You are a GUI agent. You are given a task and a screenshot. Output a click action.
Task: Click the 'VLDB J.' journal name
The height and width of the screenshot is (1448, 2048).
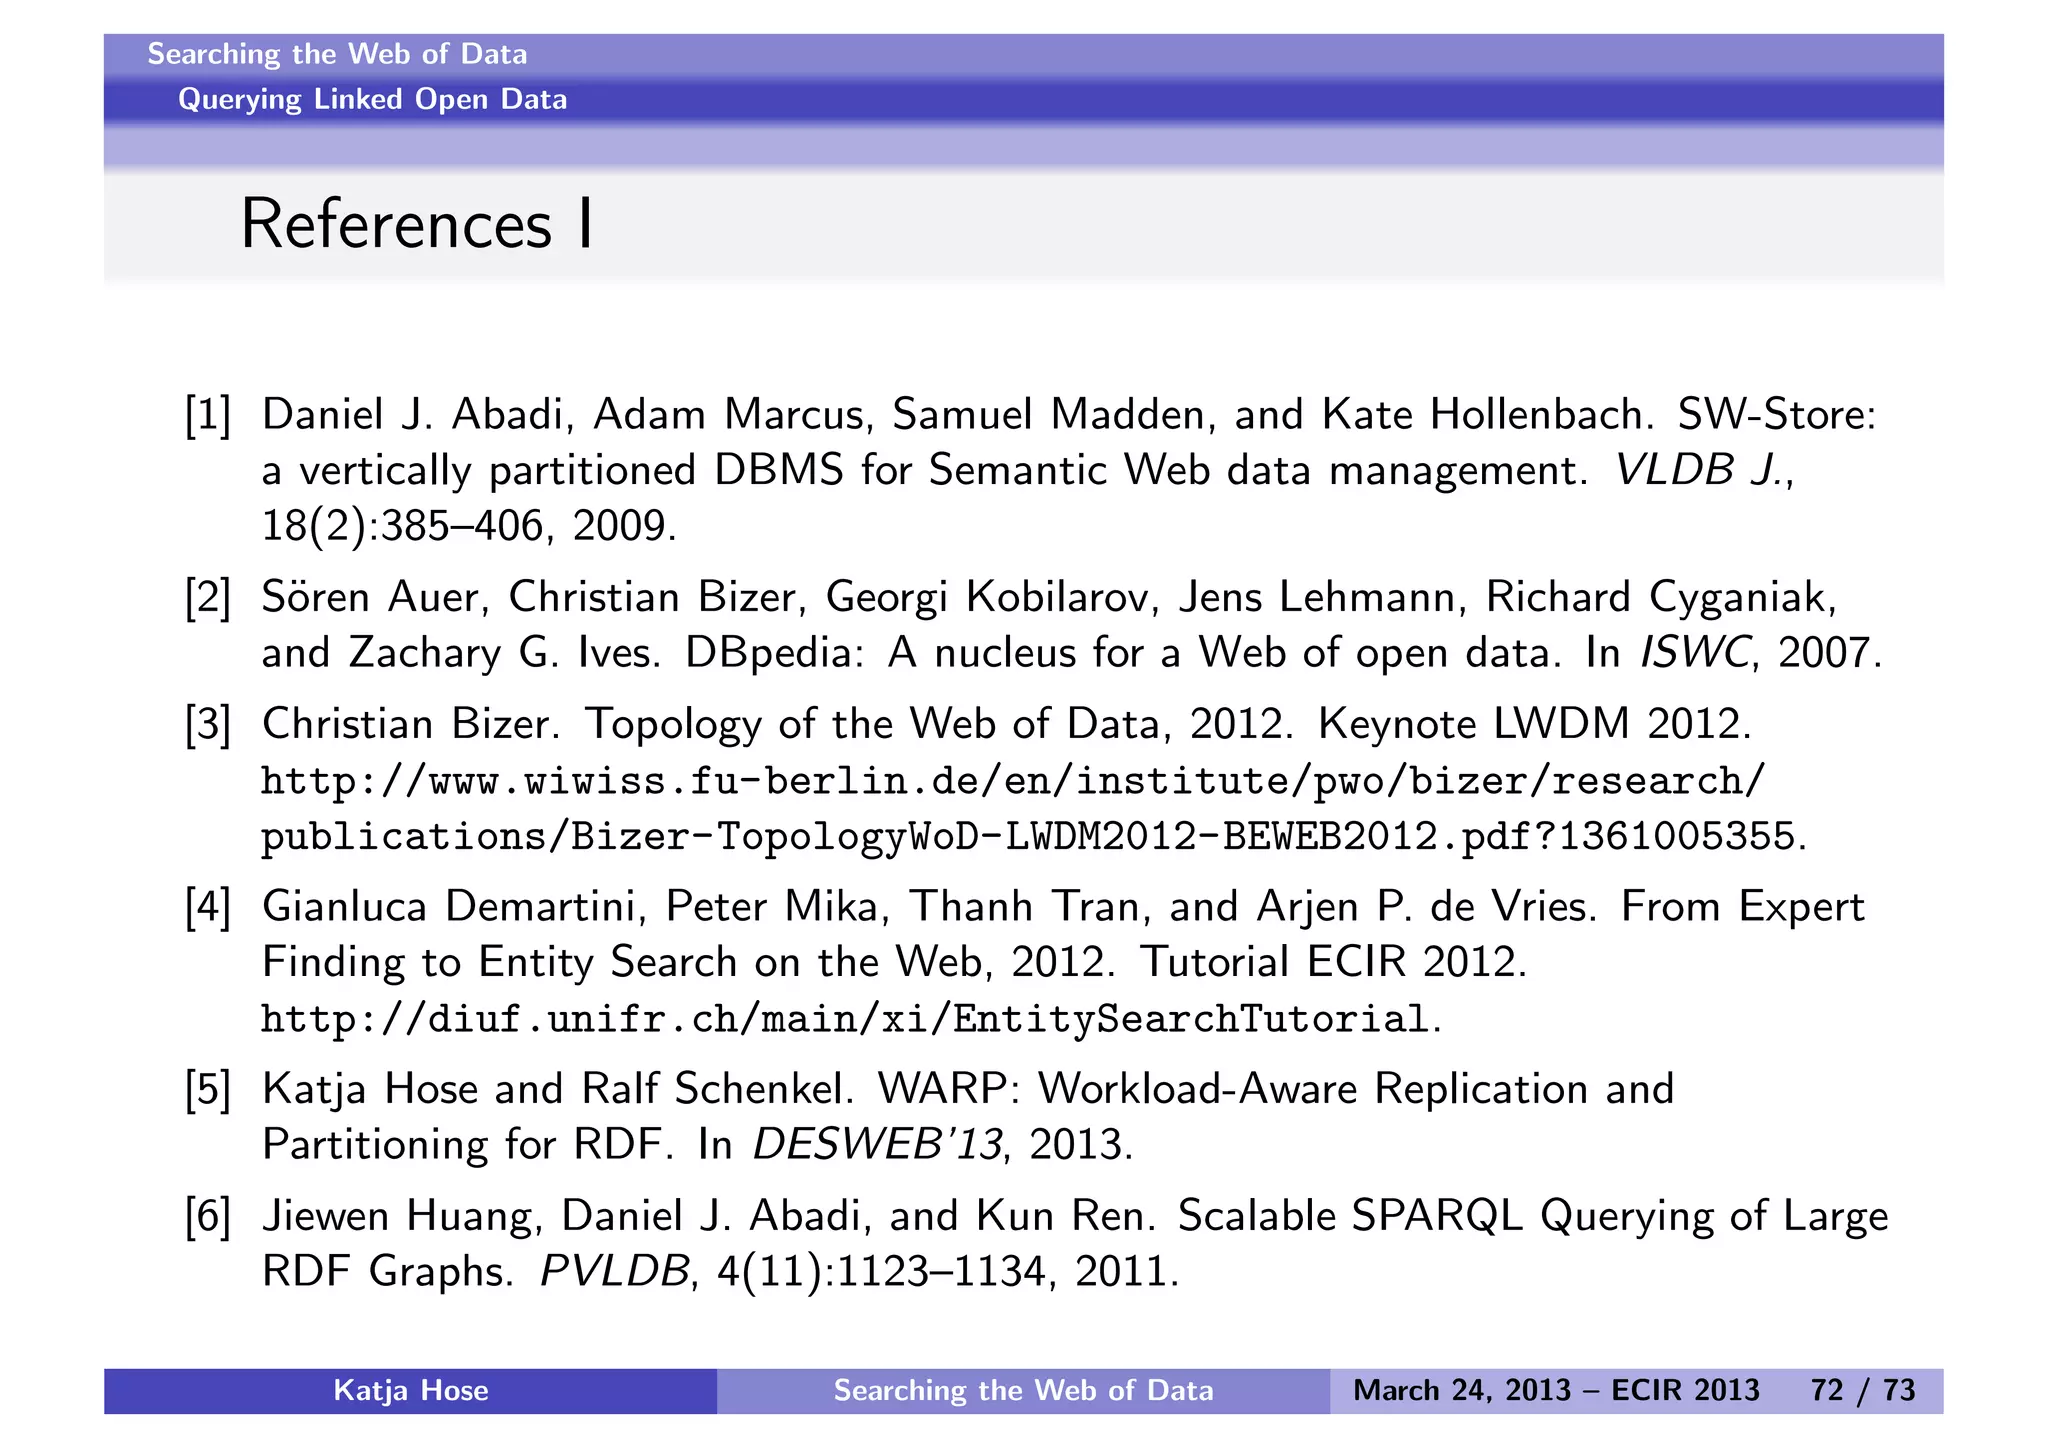(x=1702, y=470)
